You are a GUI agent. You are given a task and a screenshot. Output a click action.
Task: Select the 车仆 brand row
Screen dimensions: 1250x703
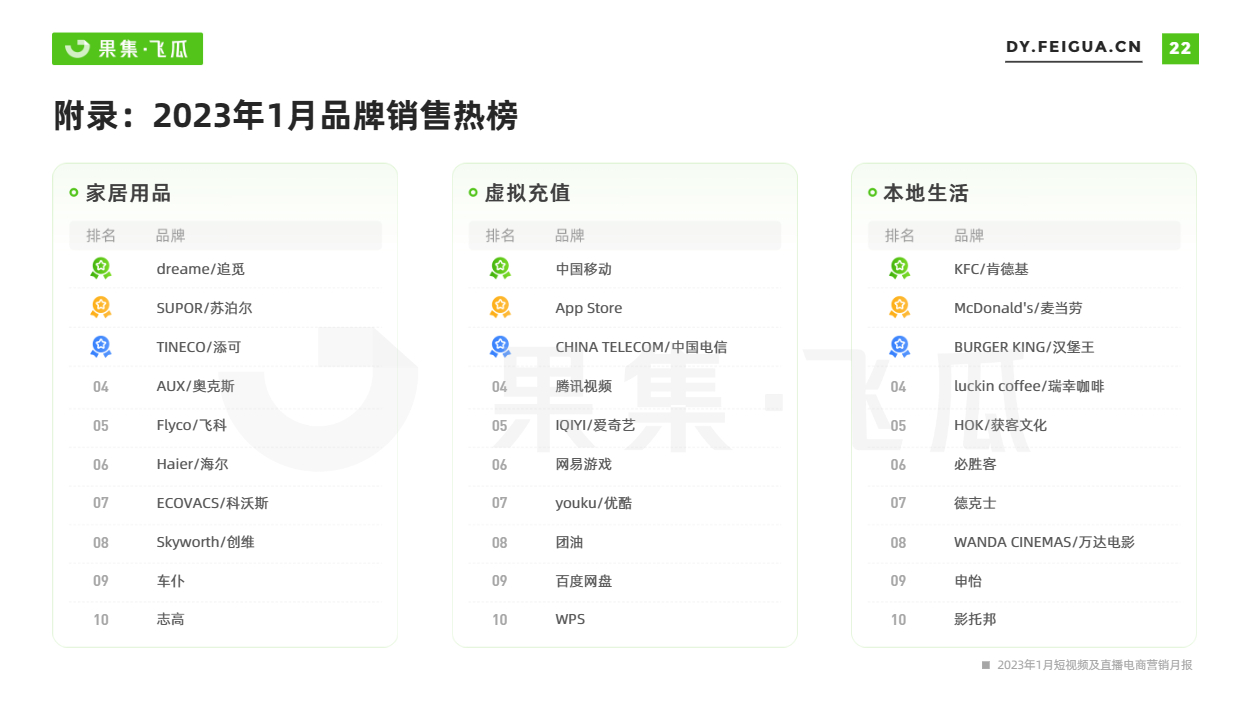coord(226,581)
